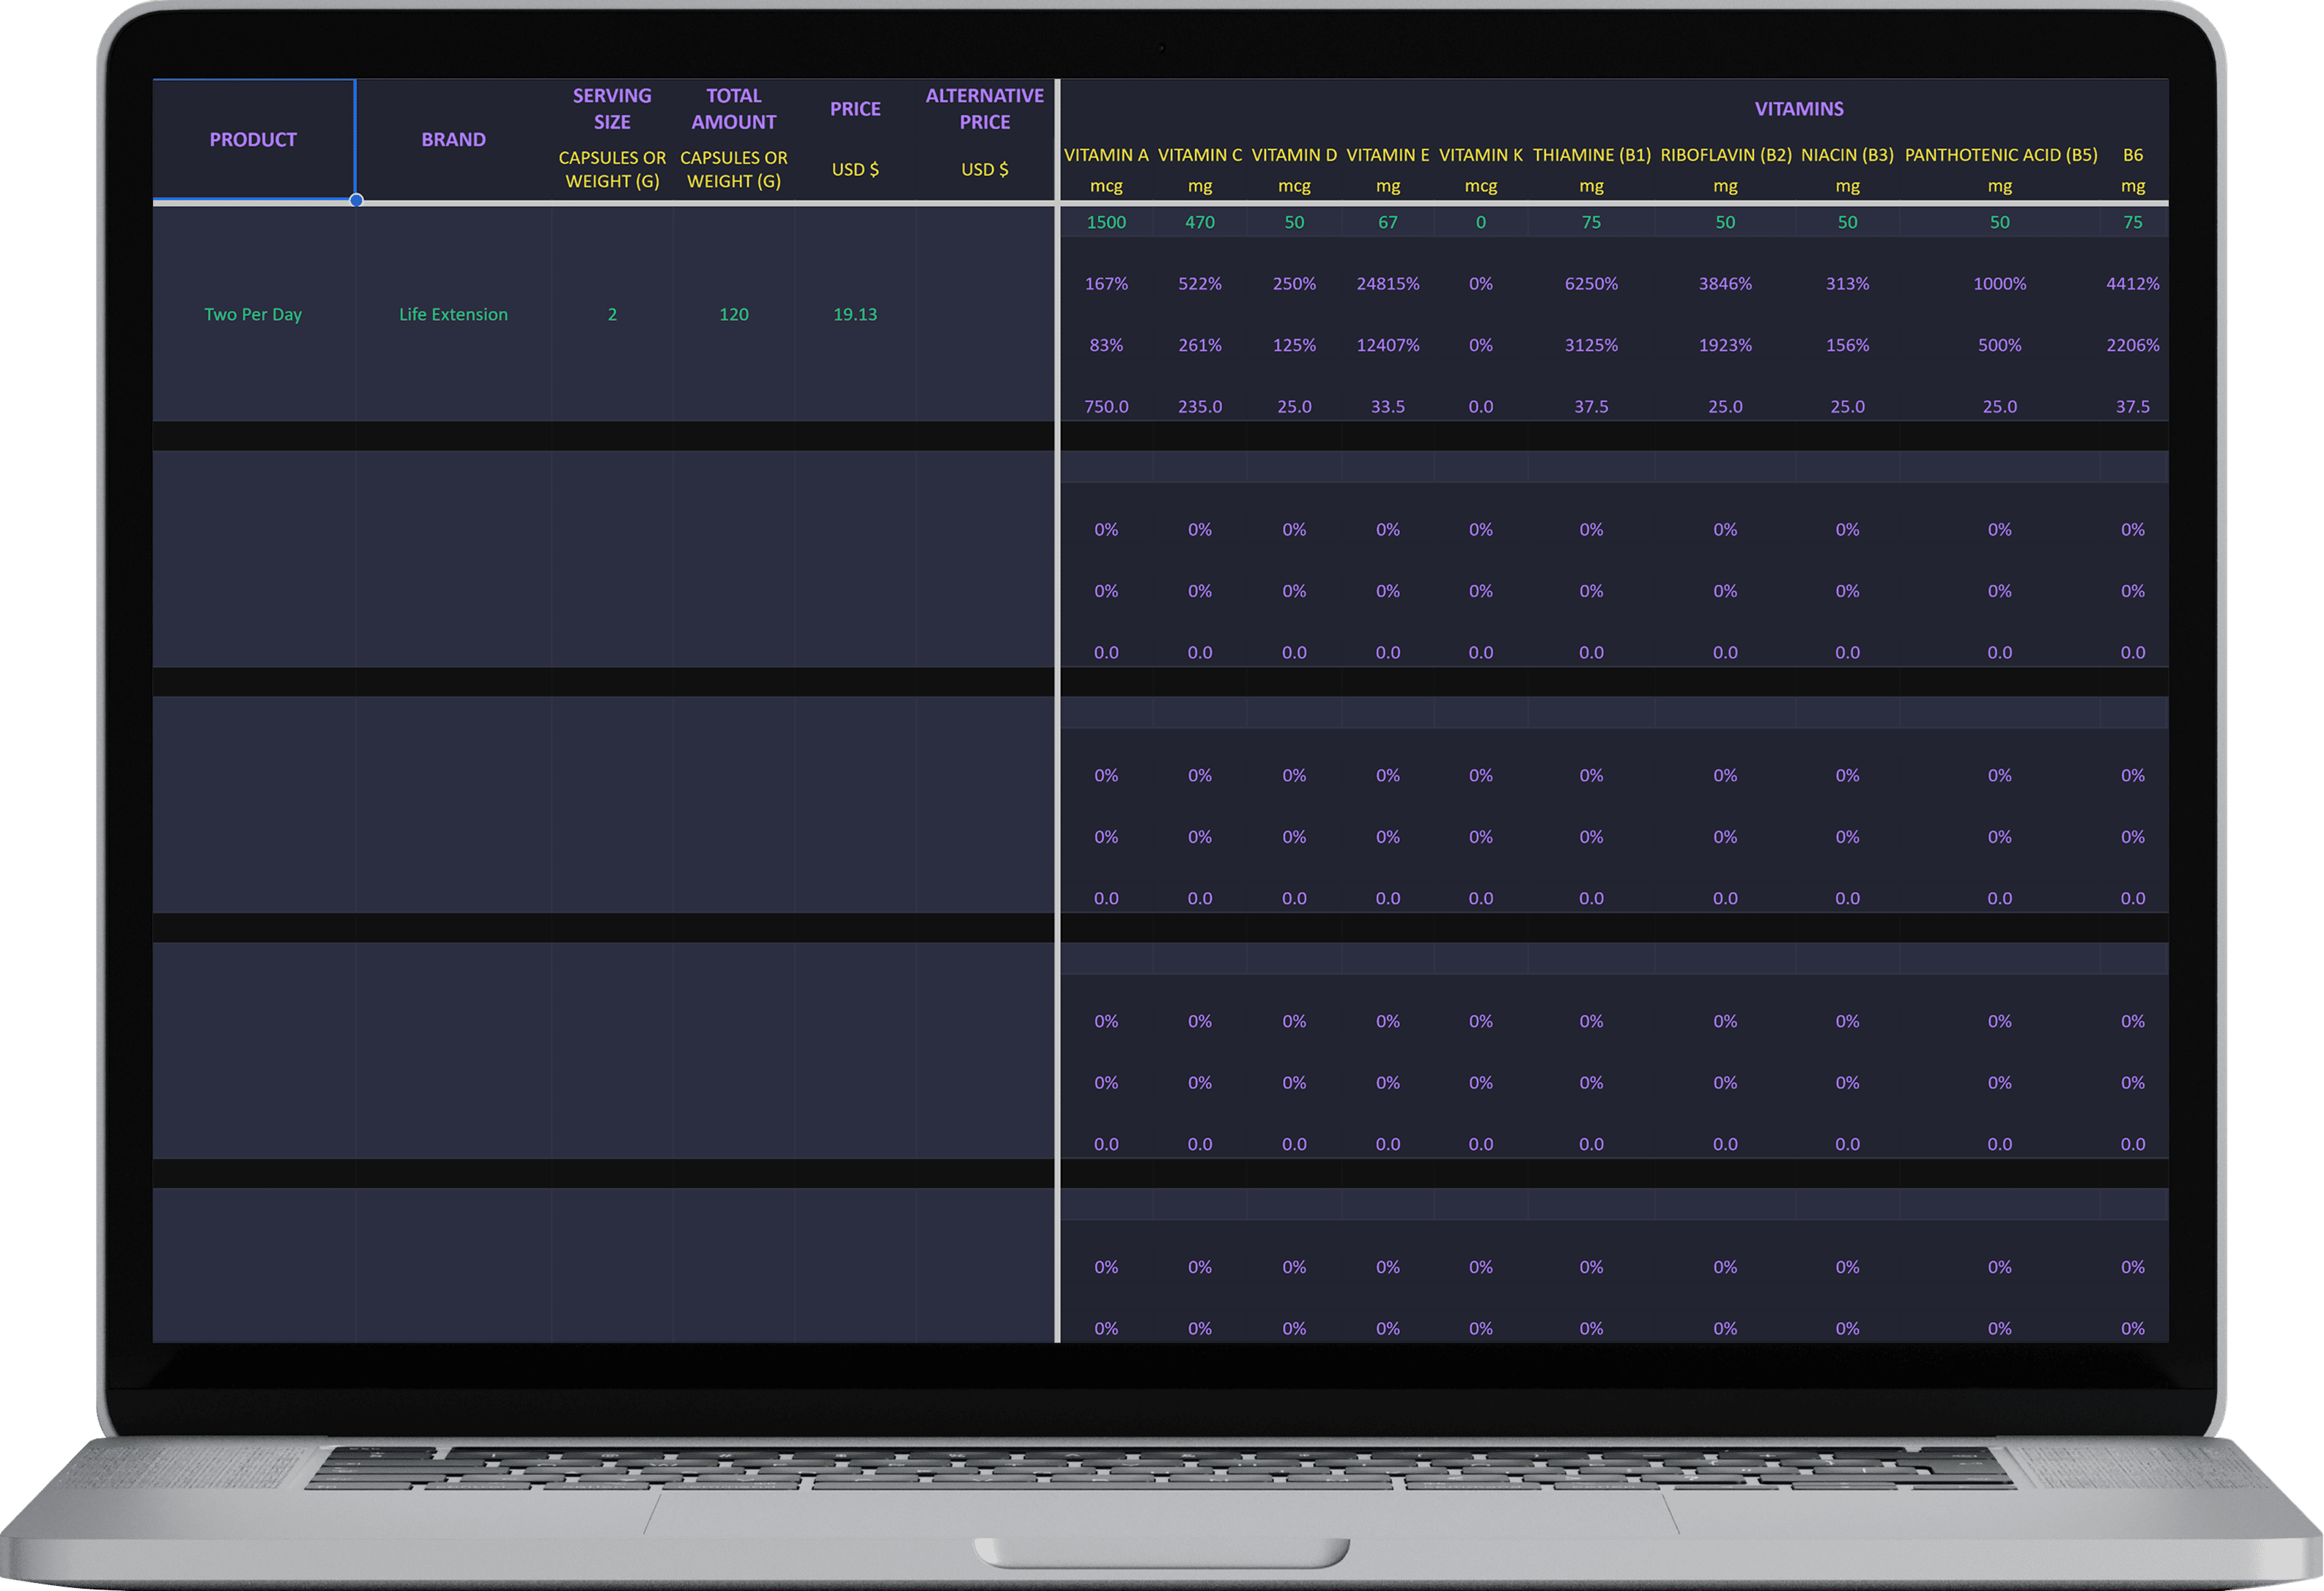Click the Vitamin A value 1500 cell
Image resolution: width=2324 pixels, height=1591 pixels.
coord(1106,222)
